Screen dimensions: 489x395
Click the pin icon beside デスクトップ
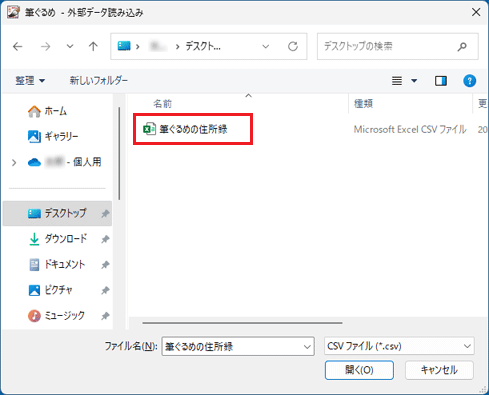(105, 213)
